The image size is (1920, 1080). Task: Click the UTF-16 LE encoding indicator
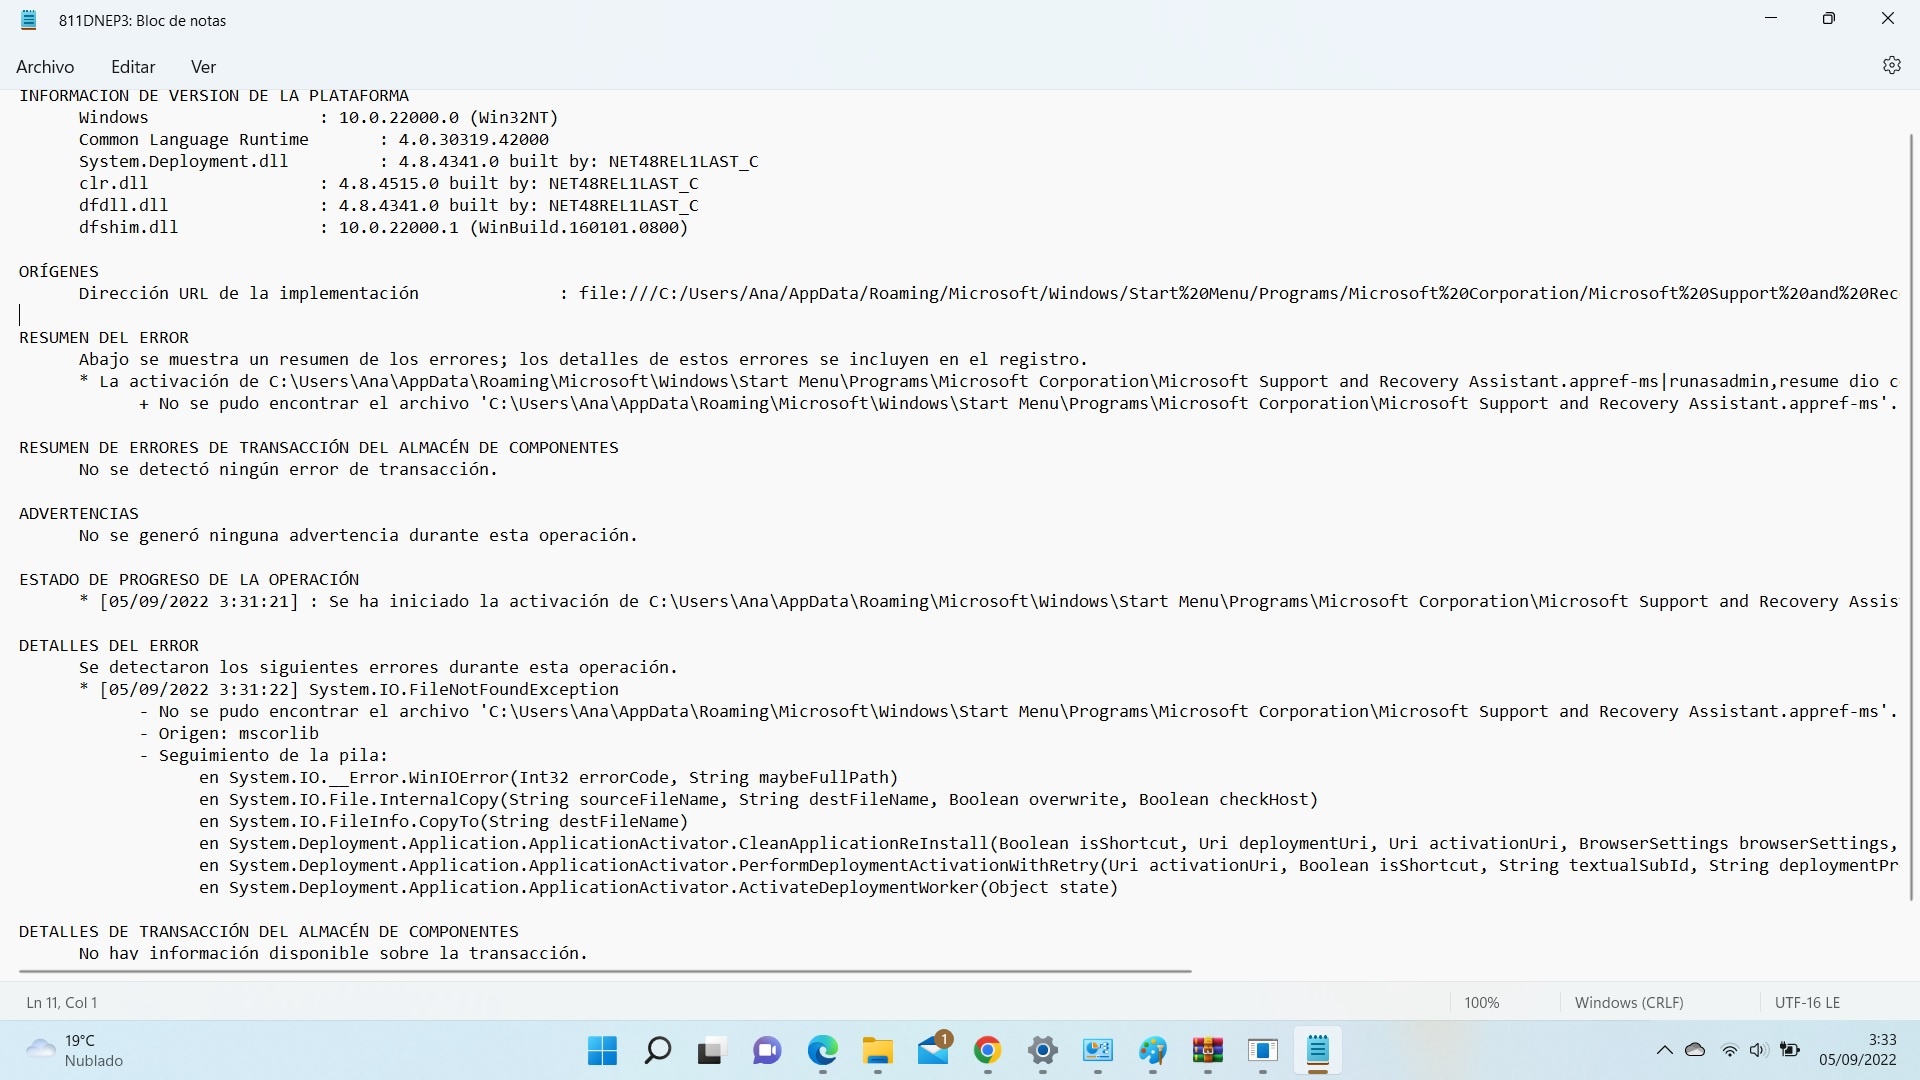[1806, 1002]
